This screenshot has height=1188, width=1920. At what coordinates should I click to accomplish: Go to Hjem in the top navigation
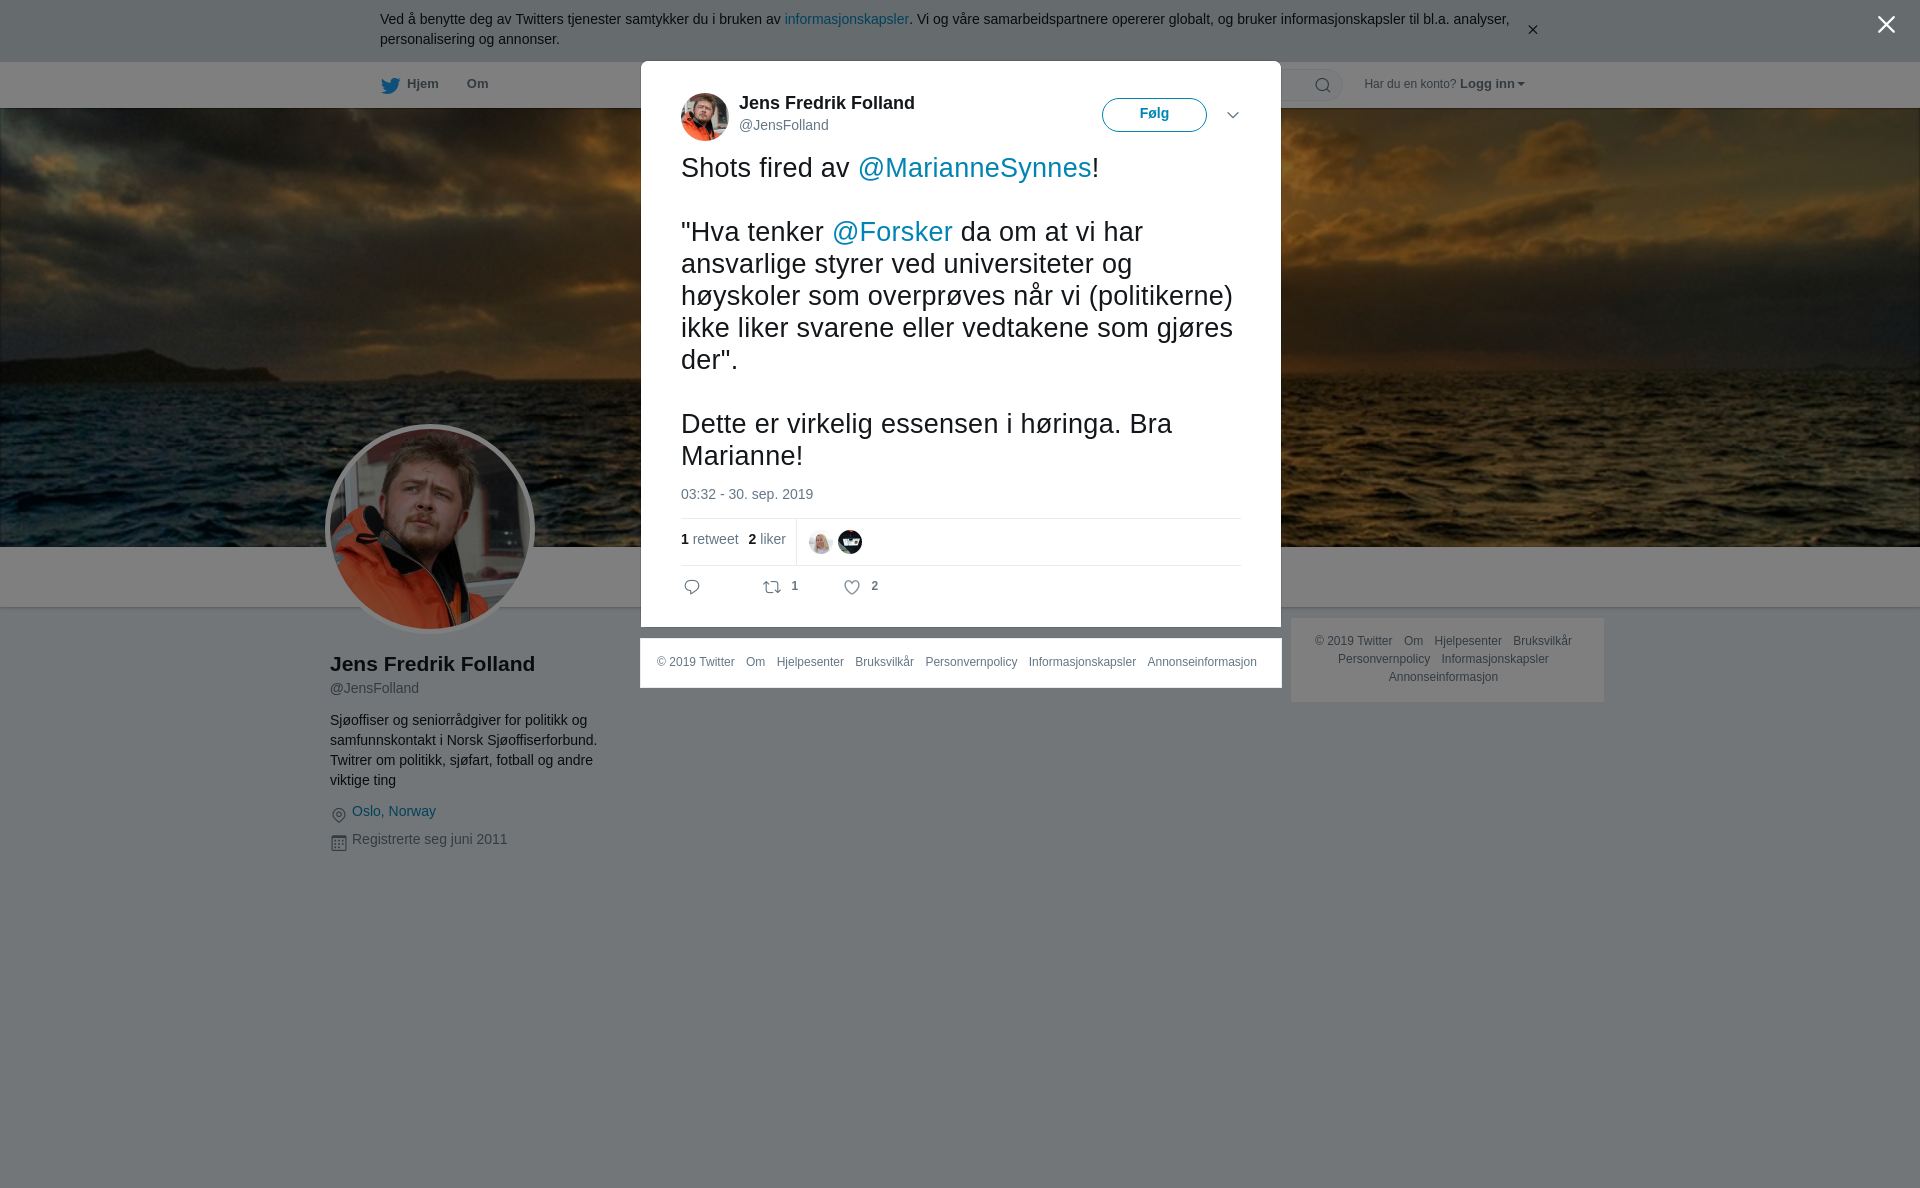422,84
